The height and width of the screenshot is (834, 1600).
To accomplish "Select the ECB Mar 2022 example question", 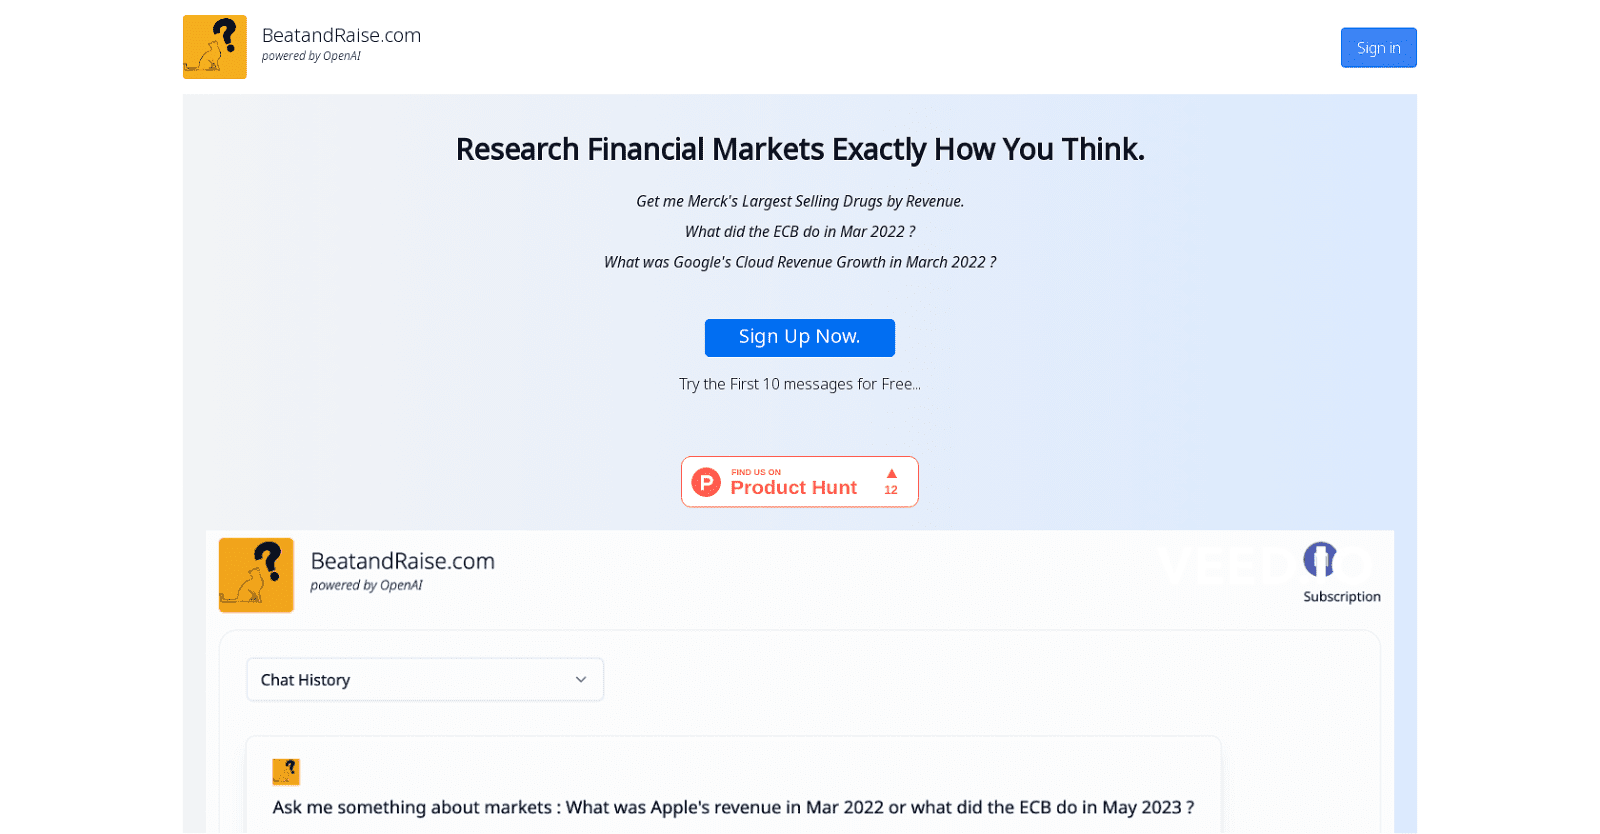I will tap(800, 232).
